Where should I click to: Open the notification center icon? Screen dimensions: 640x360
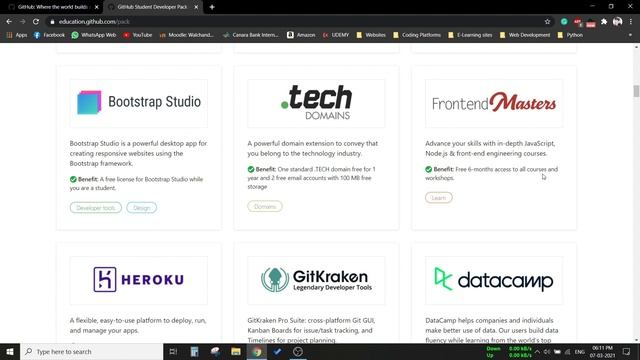click(626, 351)
